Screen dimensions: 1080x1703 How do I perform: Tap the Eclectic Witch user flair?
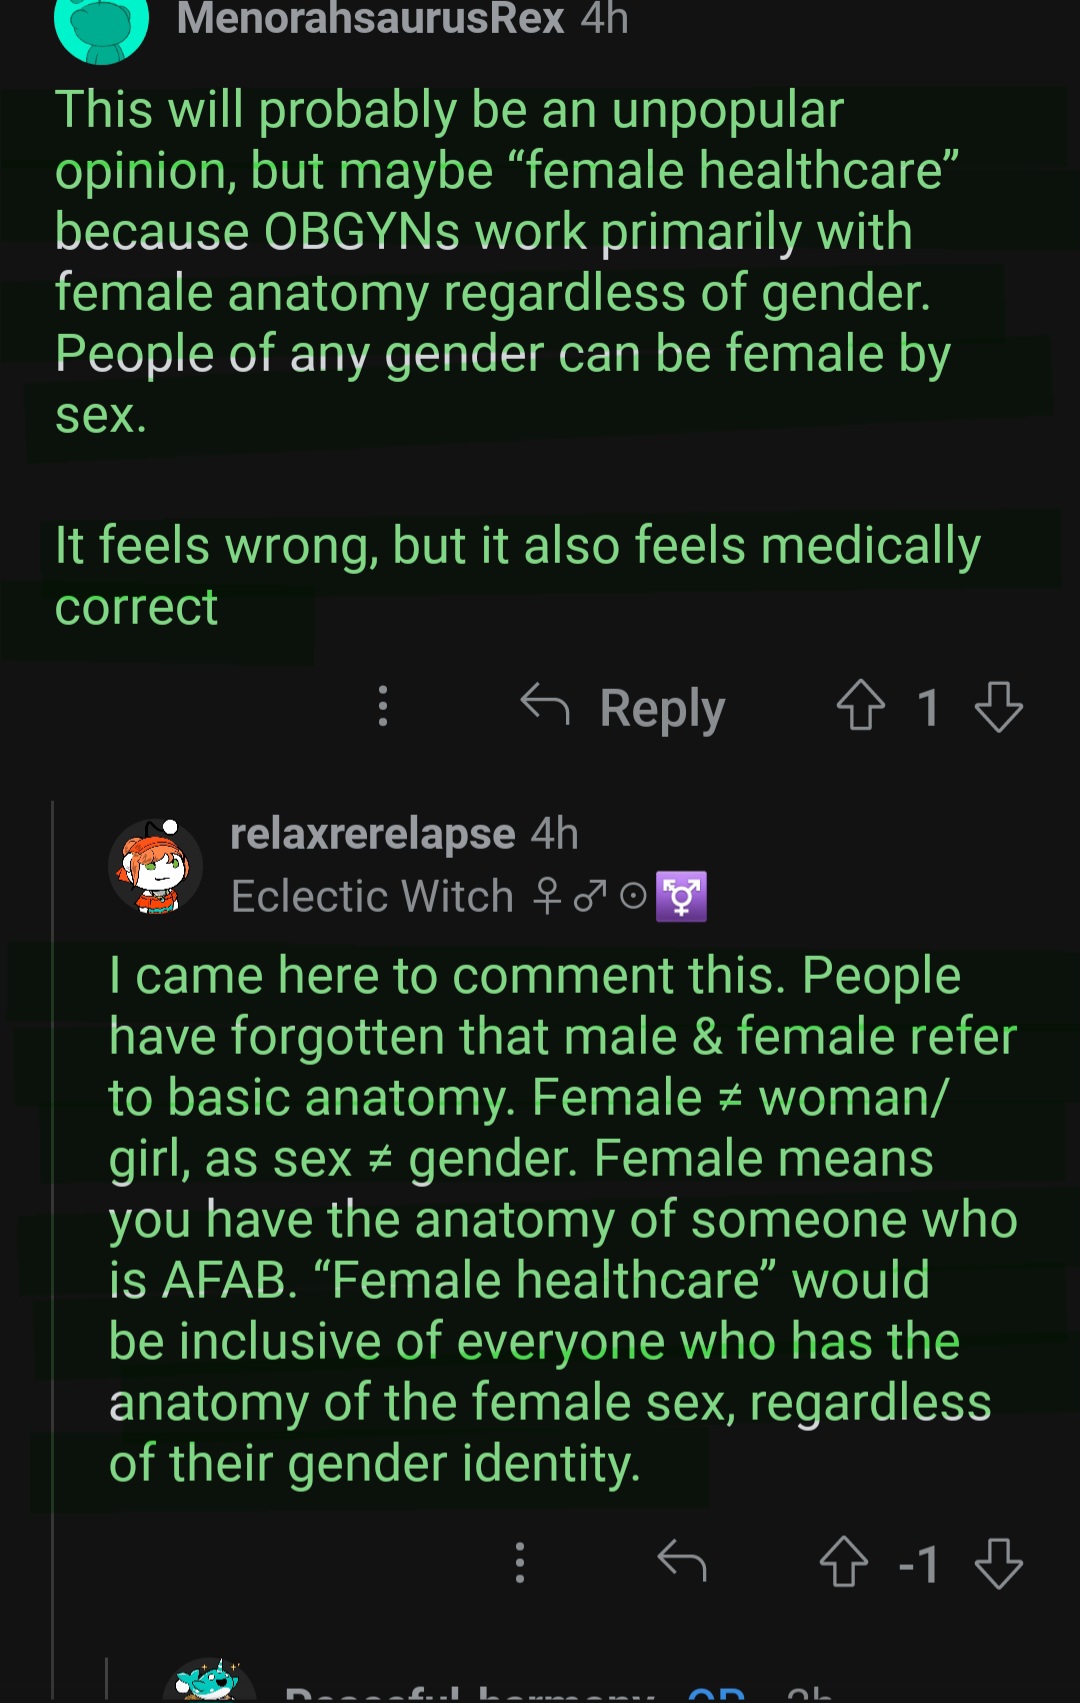(372, 896)
